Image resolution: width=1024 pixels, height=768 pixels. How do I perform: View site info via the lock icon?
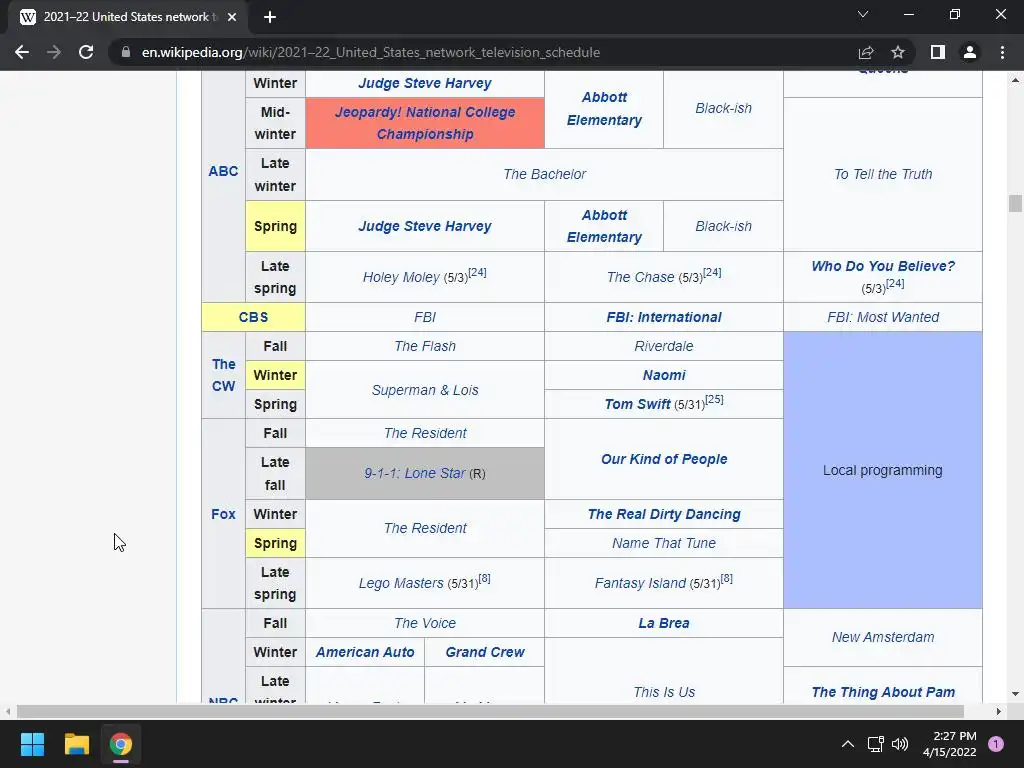126,52
